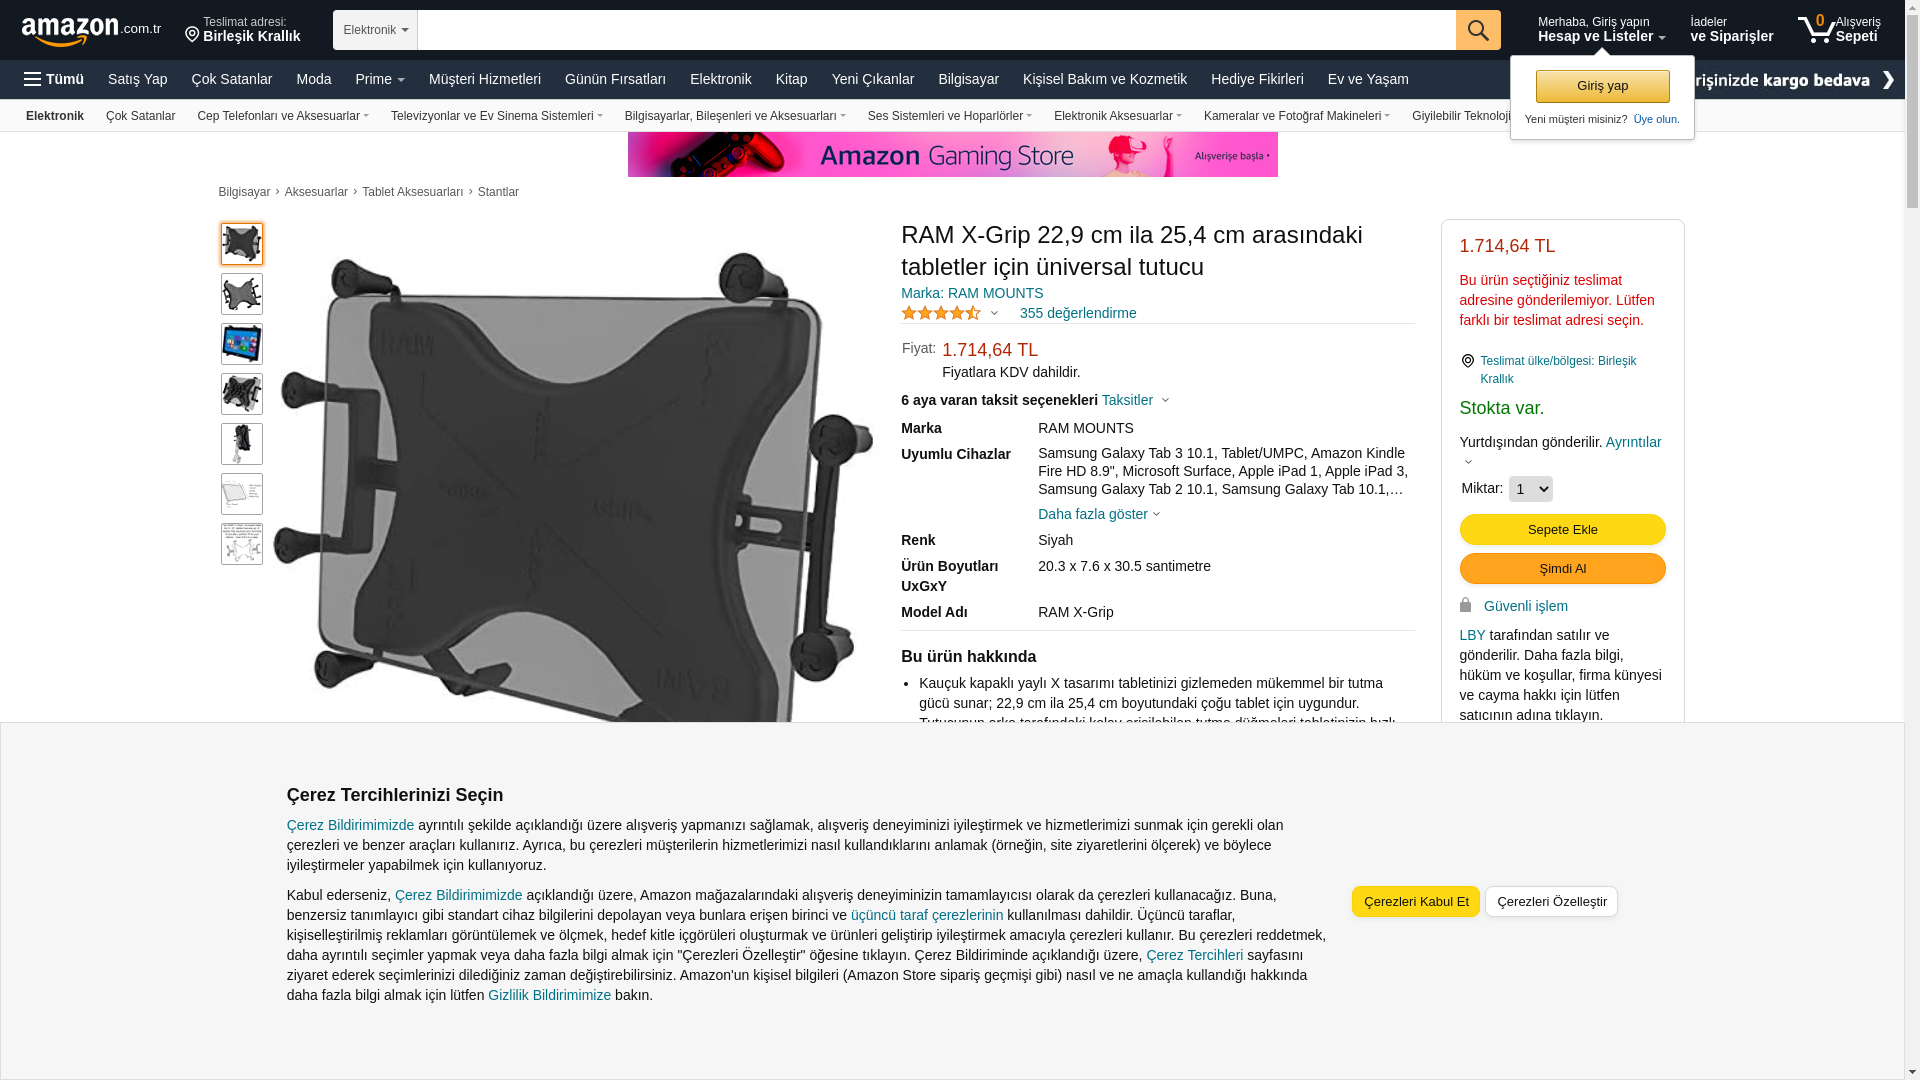Screen dimensions: 1920x1080
Task: Click the search magnifier button
Action: [x=1478, y=30]
